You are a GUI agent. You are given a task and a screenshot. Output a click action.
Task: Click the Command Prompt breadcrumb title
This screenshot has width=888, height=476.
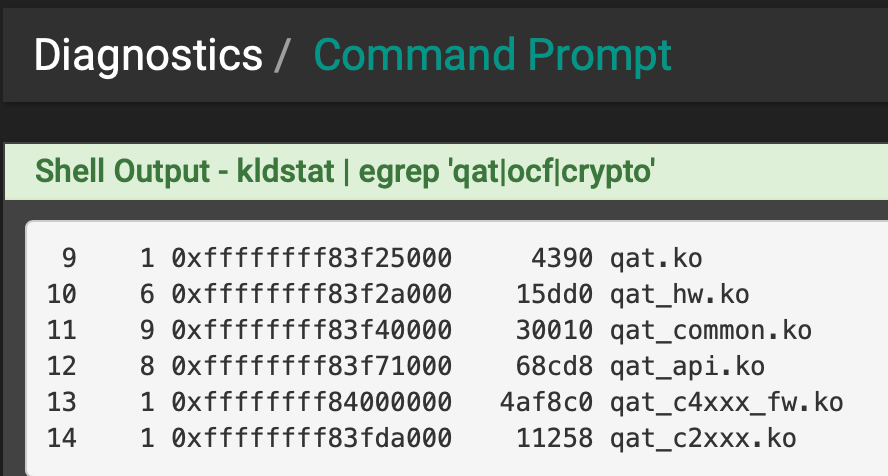(492, 56)
